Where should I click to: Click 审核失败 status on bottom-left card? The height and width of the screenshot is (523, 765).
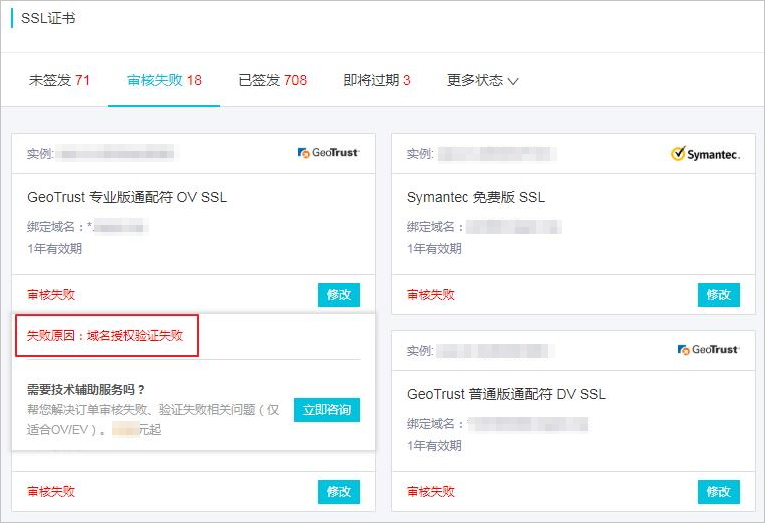point(51,491)
